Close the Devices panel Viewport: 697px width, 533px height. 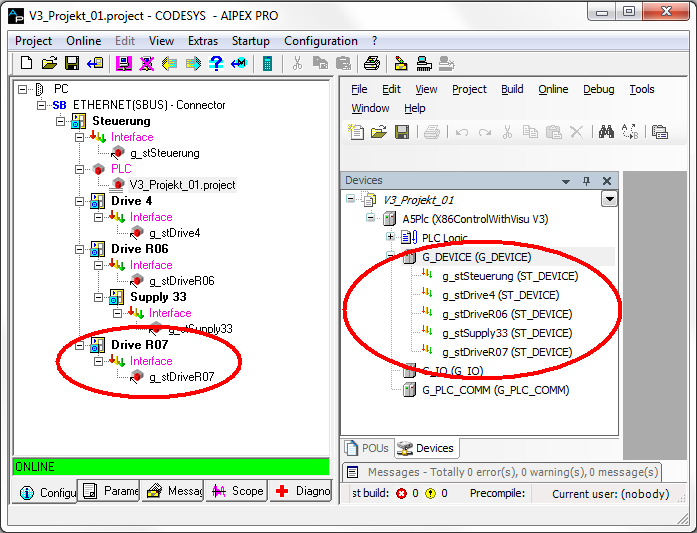click(607, 181)
